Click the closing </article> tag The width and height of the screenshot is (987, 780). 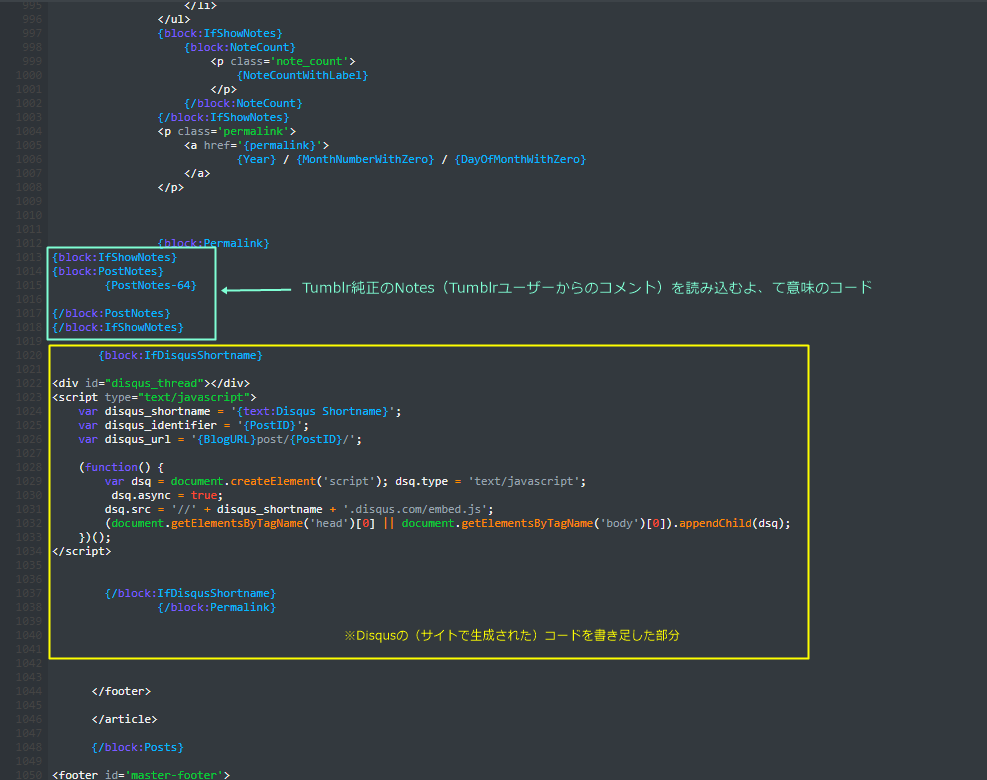124,719
